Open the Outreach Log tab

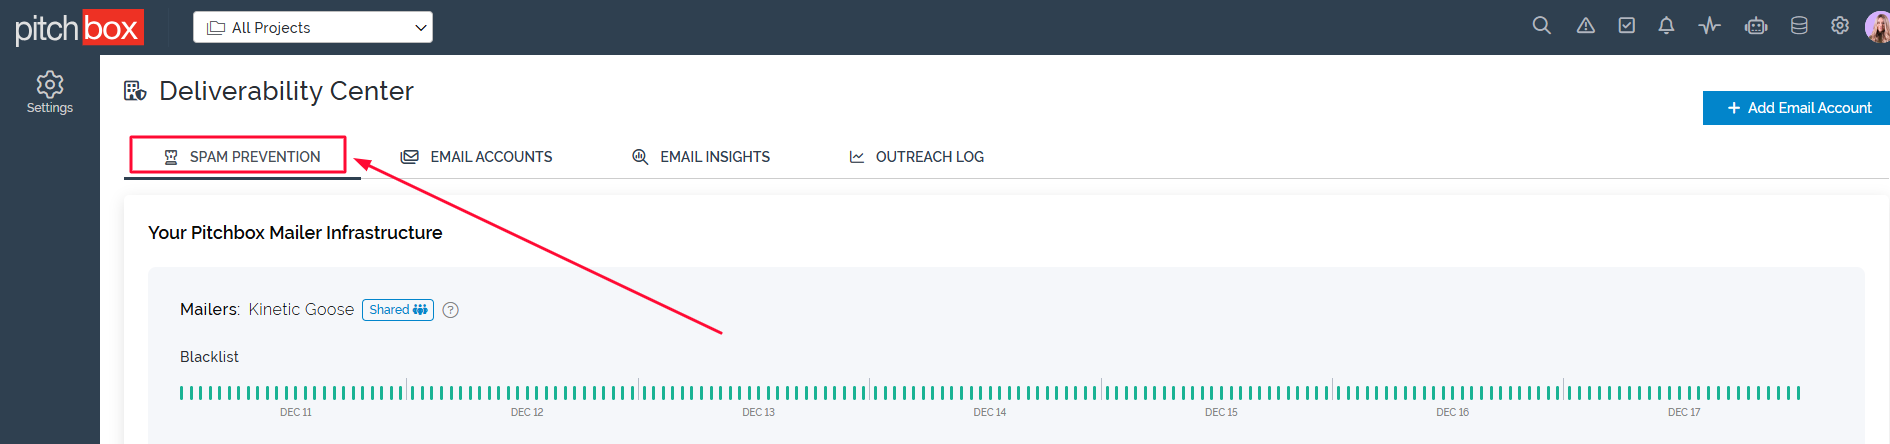(916, 157)
